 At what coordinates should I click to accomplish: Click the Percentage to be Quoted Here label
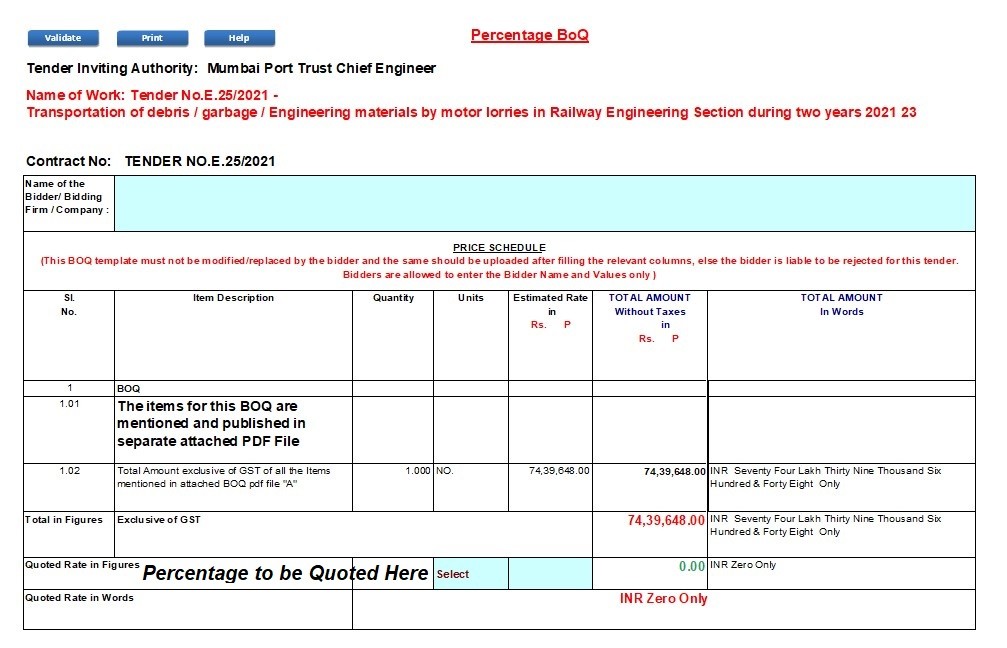coord(285,574)
